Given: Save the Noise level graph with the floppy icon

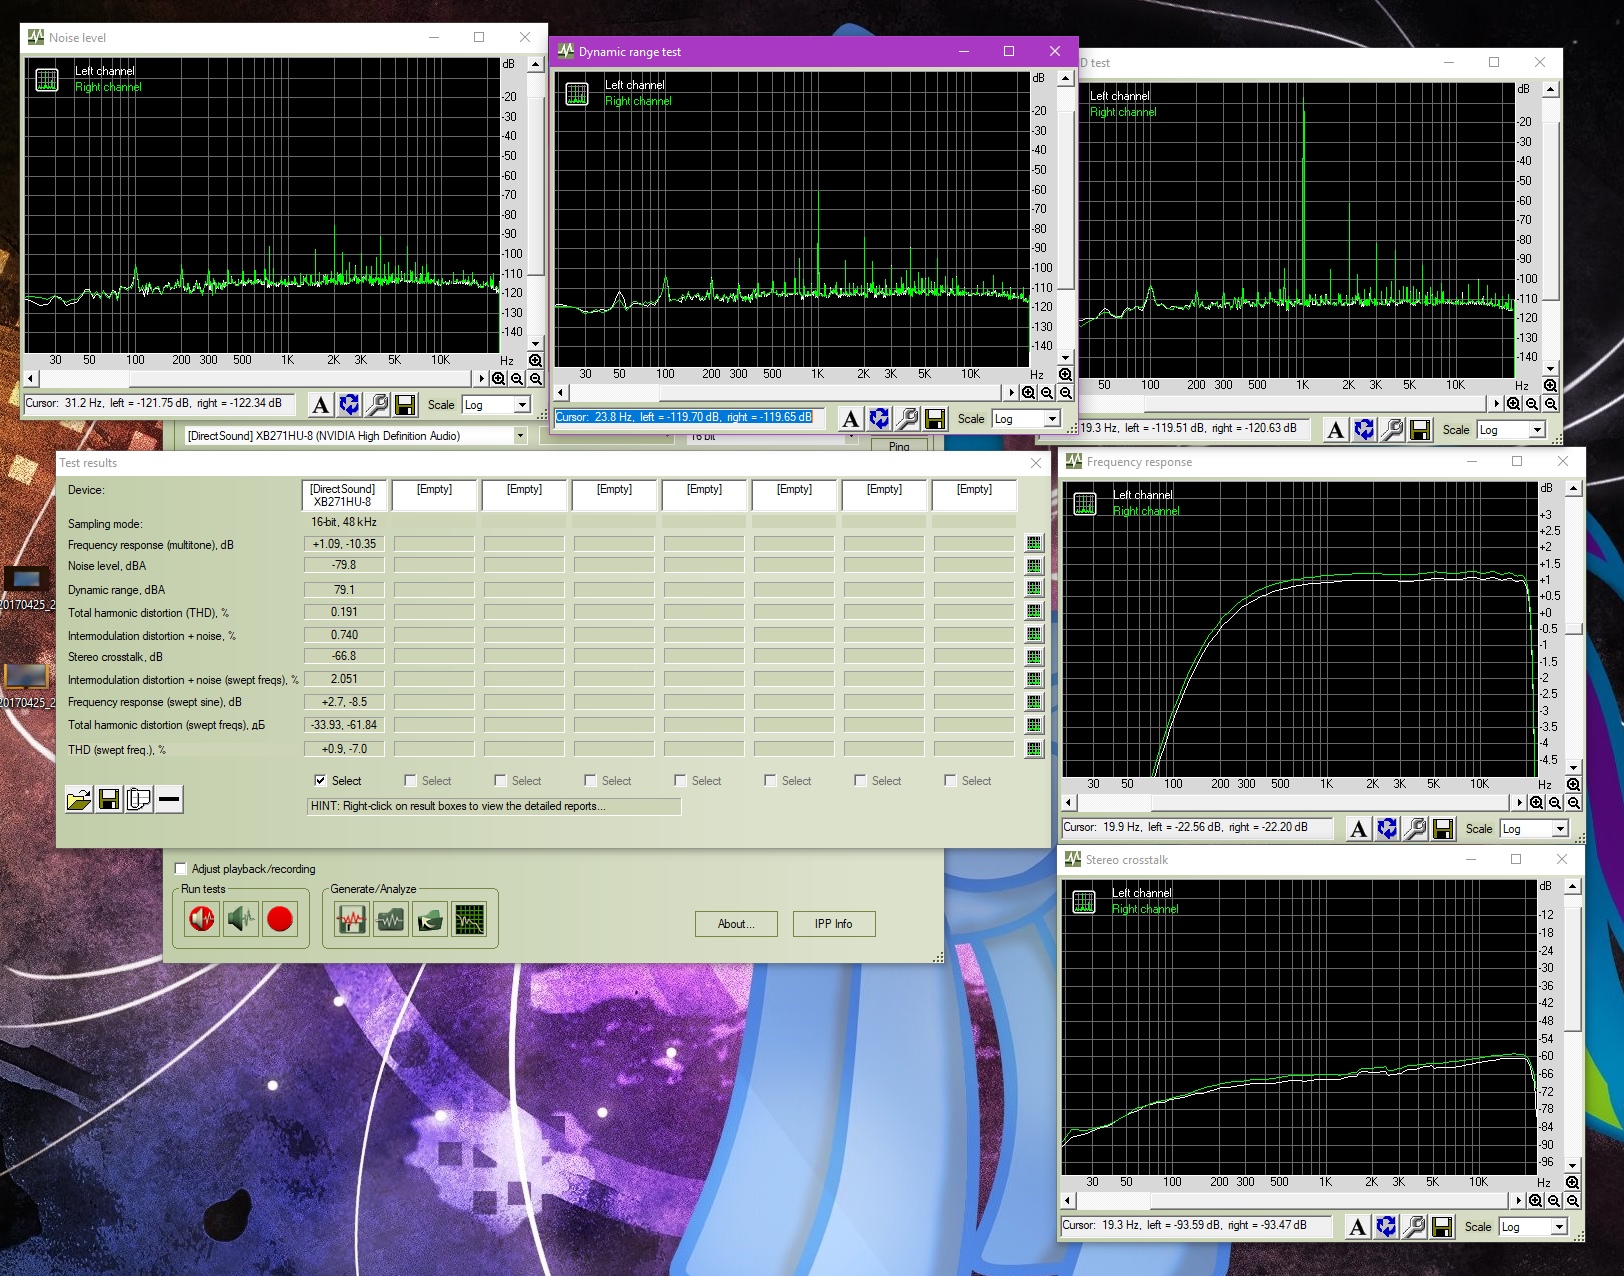Looking at the screenshot, I should click(x=405, y=405).
